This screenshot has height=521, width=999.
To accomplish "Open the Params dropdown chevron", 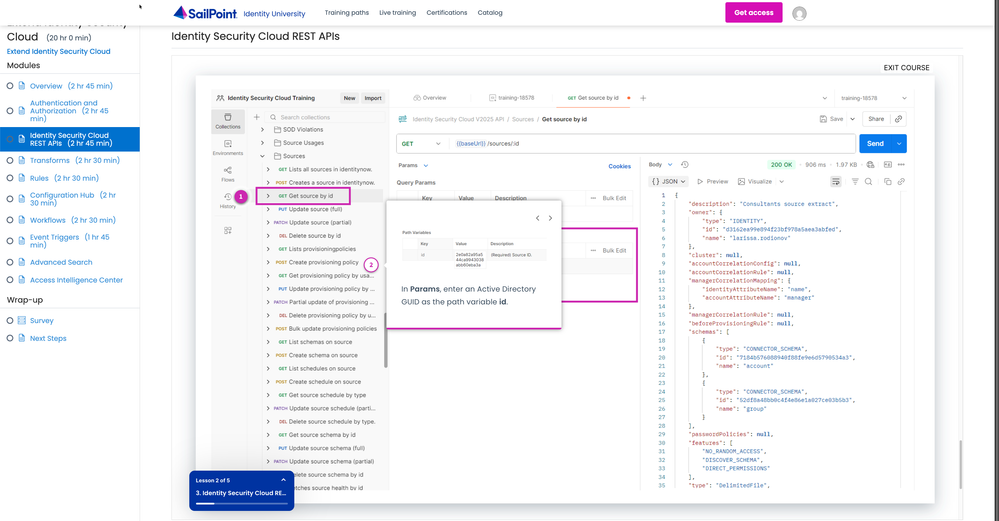I will (426, 166).
